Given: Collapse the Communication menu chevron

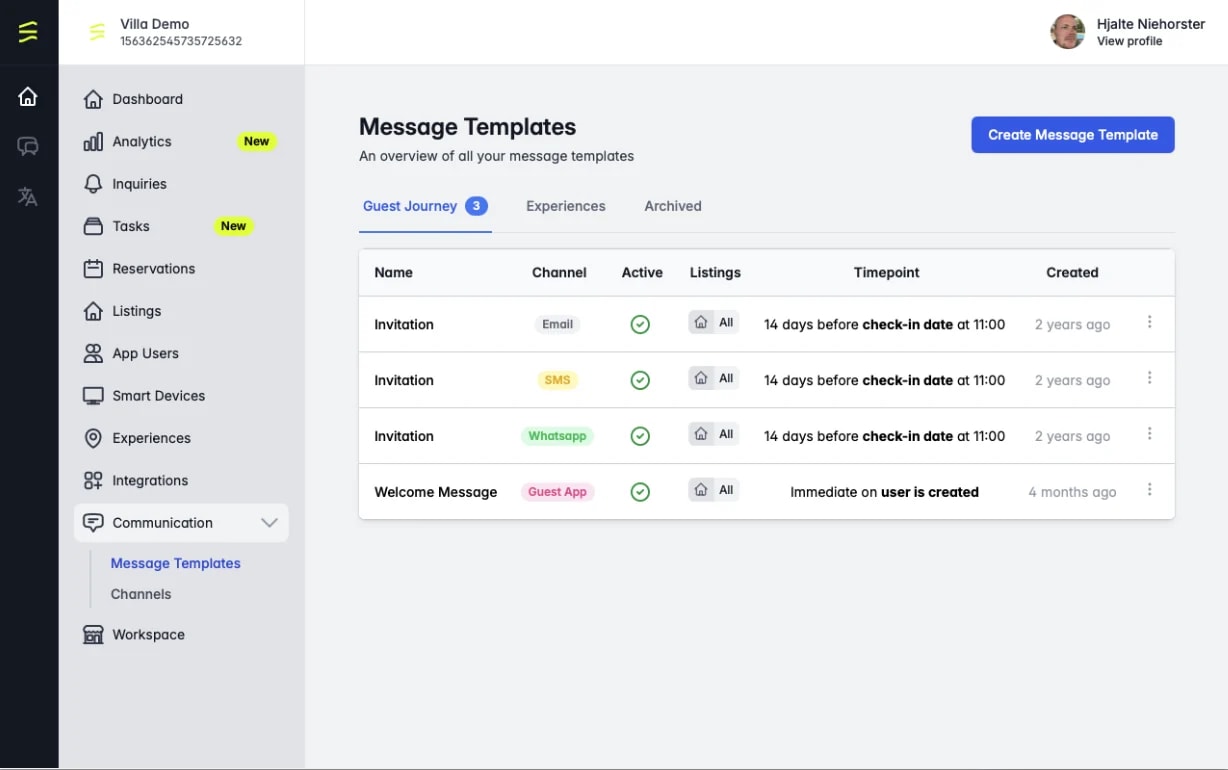Looking at the screenshot, I should click(x=269, y=523).
